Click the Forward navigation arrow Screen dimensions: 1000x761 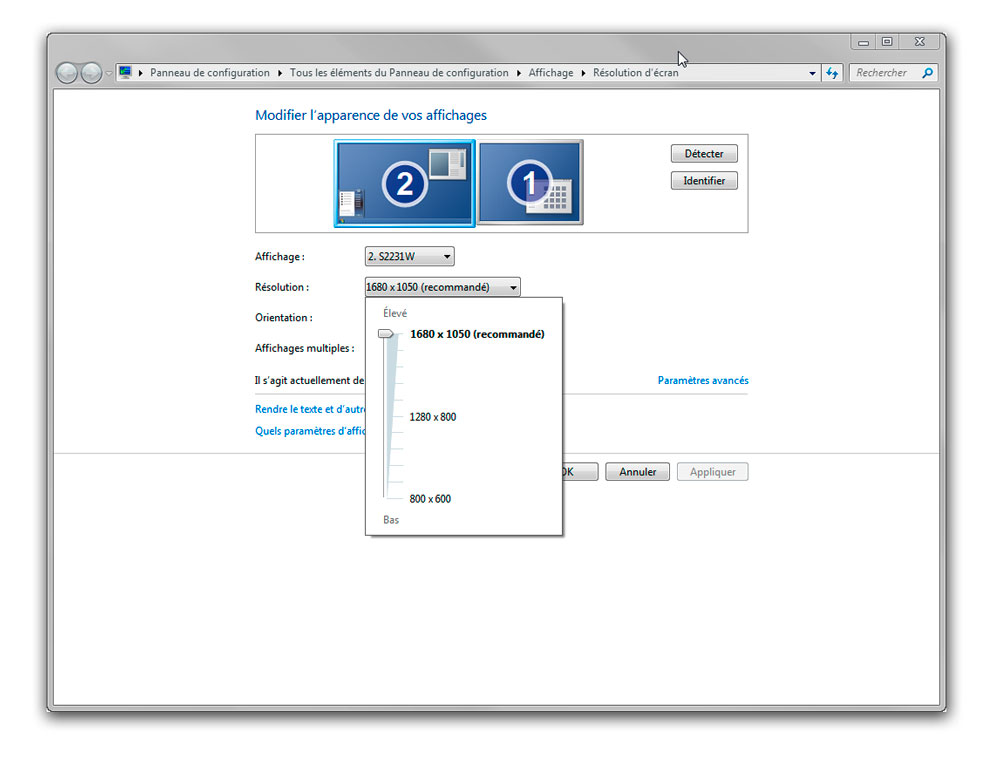(x=91, y=73)
